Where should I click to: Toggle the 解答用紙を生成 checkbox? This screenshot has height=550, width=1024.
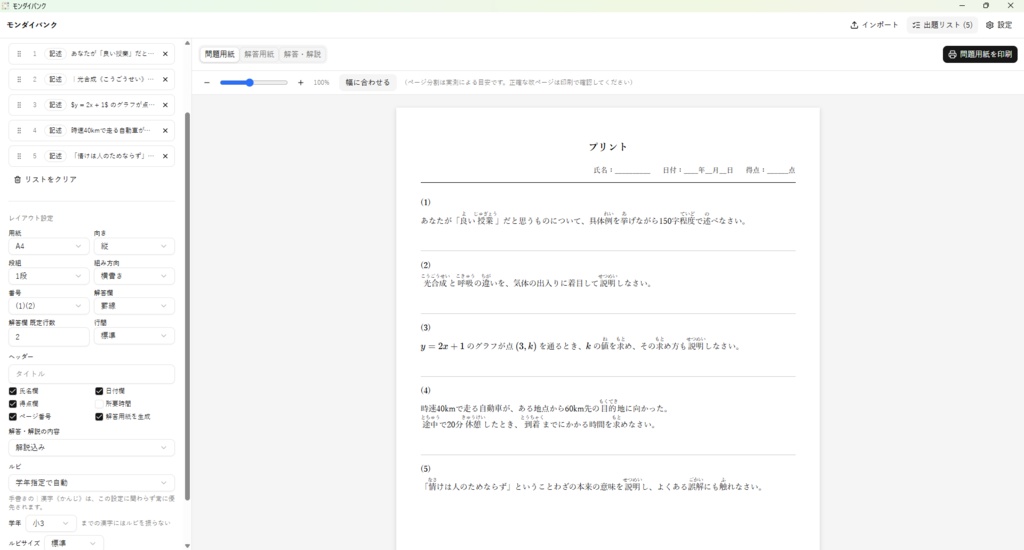99,416
